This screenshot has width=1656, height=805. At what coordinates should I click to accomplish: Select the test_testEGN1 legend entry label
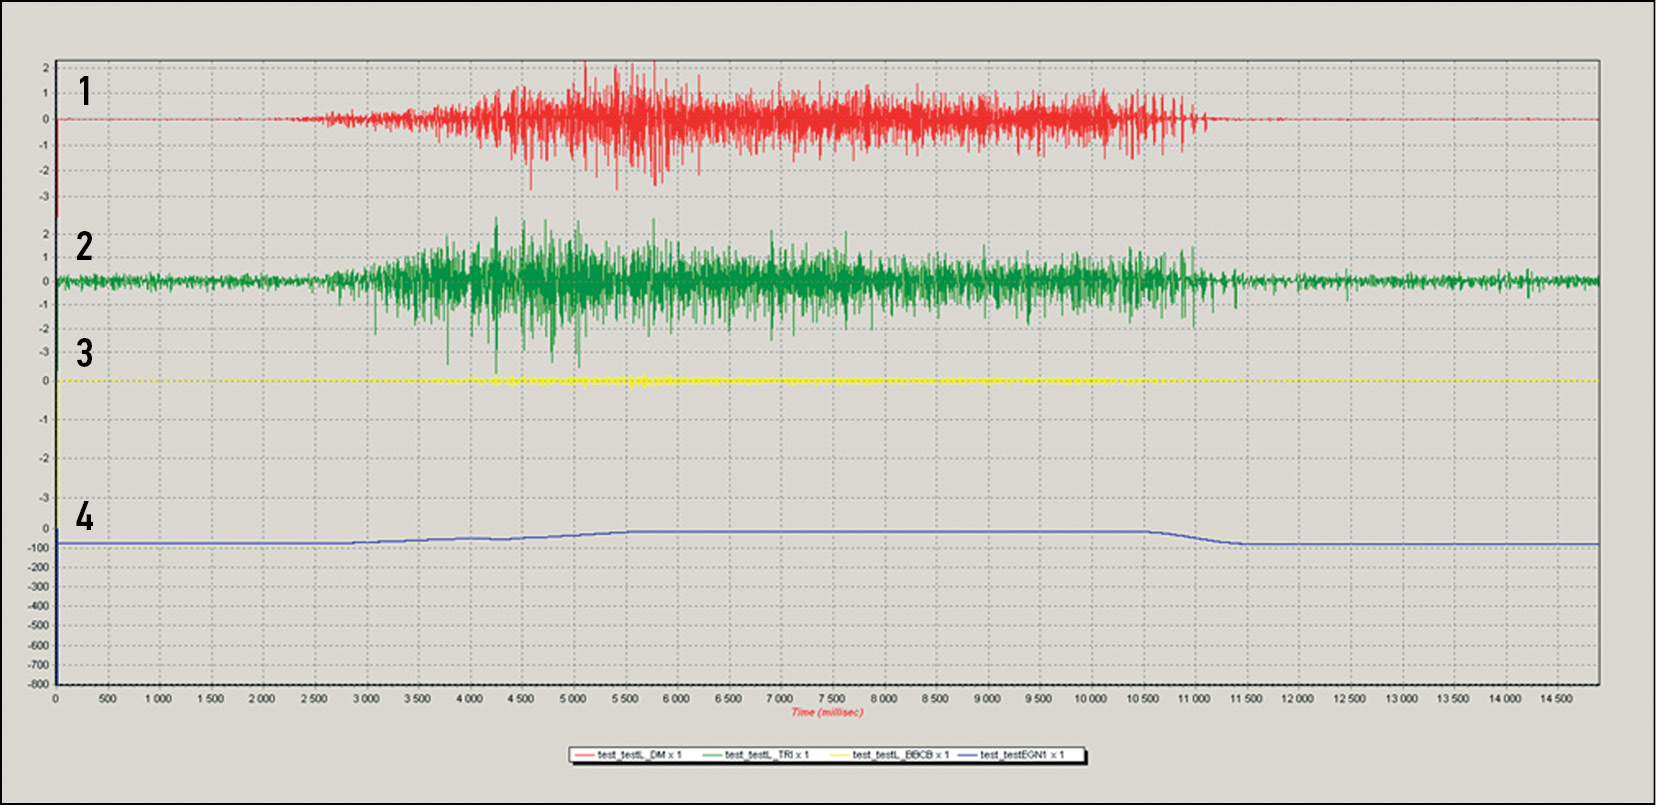[x=1022, y=755]
